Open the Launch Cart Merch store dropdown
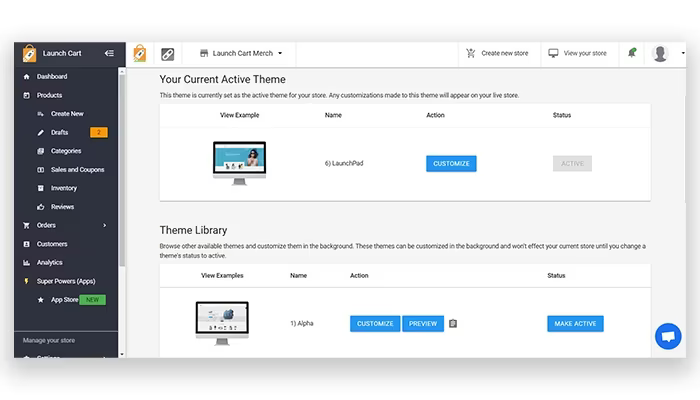 (241, 53)
